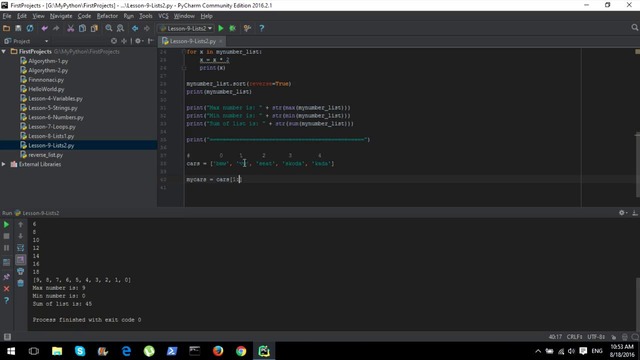Click the Replace toolbar icon
The width and height of the screenshot is (640, 360).
tap(120, 28)
